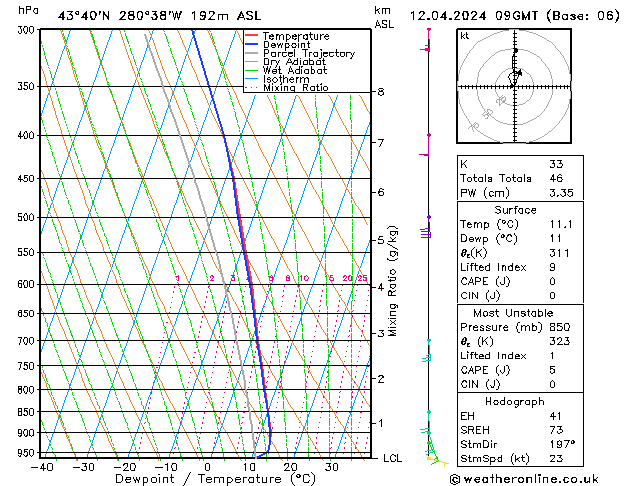Click the surface Temp value 11.1
Screen dimensions: 629x486
coord(561,224)
